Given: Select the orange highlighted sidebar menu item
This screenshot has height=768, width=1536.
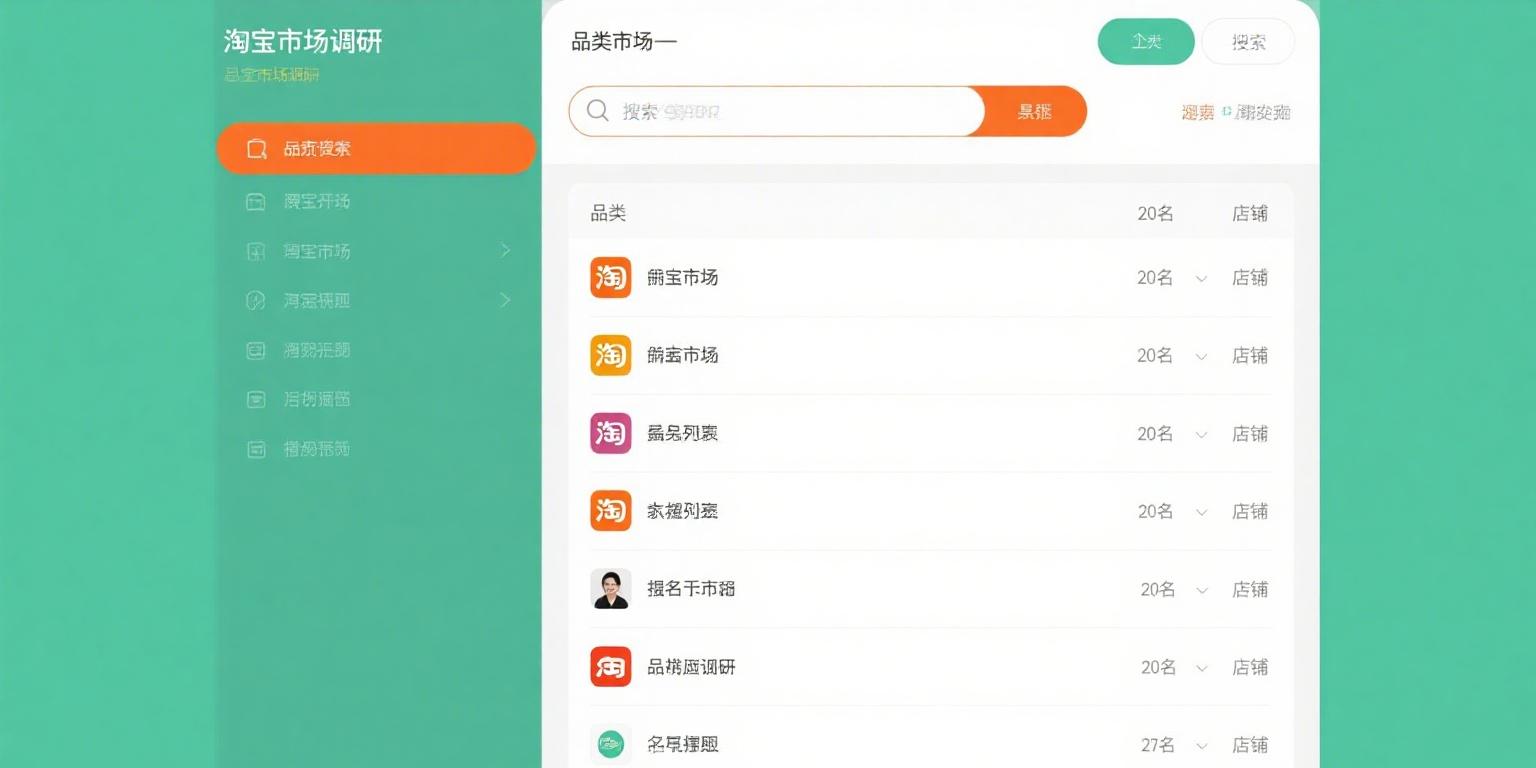Looking at the screenshot, I should pos(376,149).
